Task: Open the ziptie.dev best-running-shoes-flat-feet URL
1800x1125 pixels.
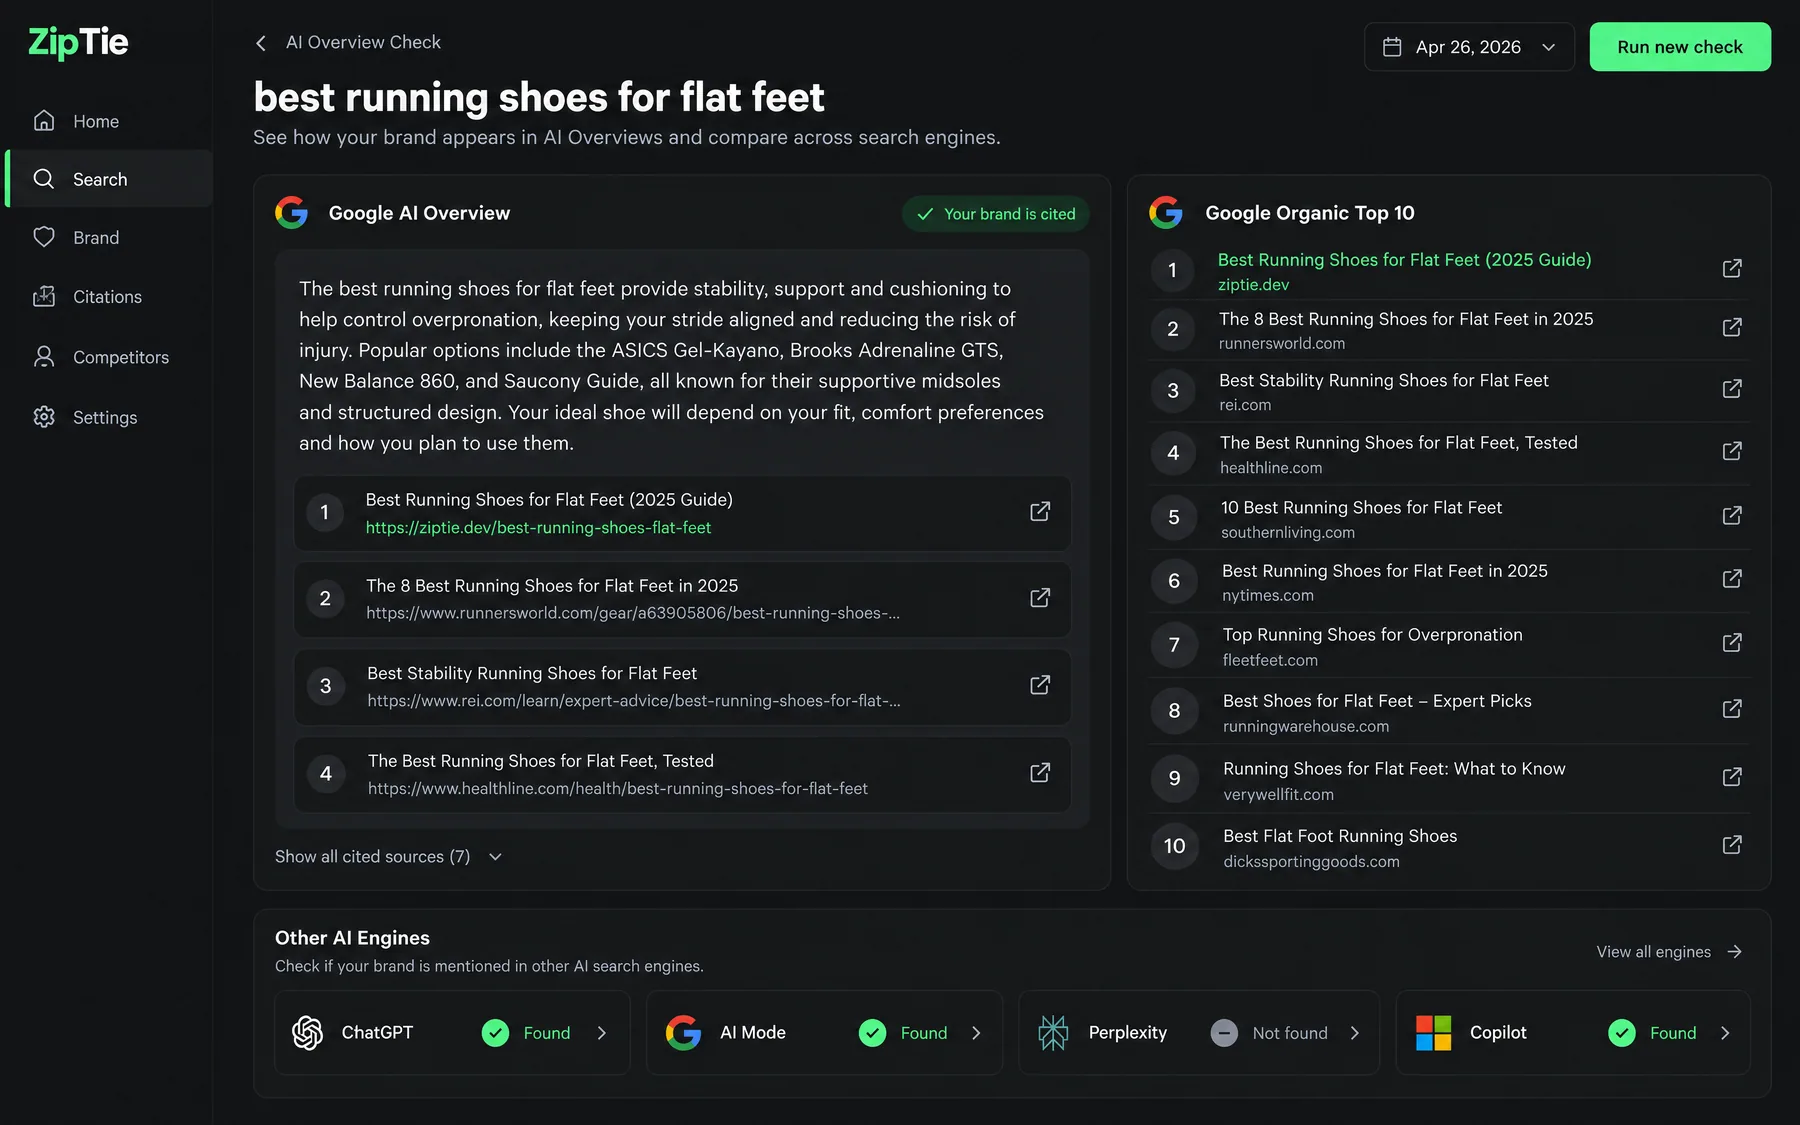Action: coord(538,528)
